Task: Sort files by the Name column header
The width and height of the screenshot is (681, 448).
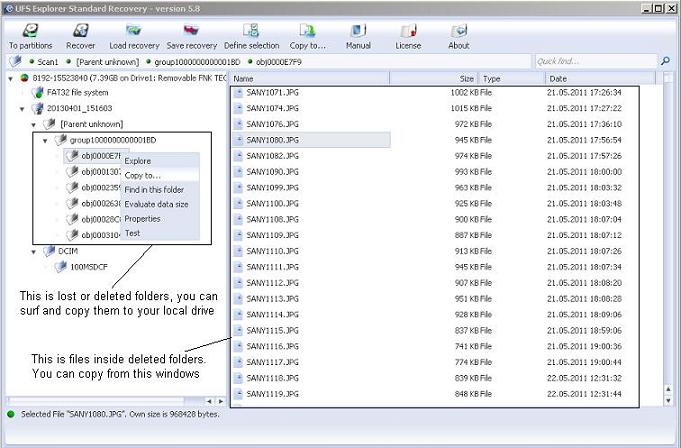Action: click(x=243, y=78)
